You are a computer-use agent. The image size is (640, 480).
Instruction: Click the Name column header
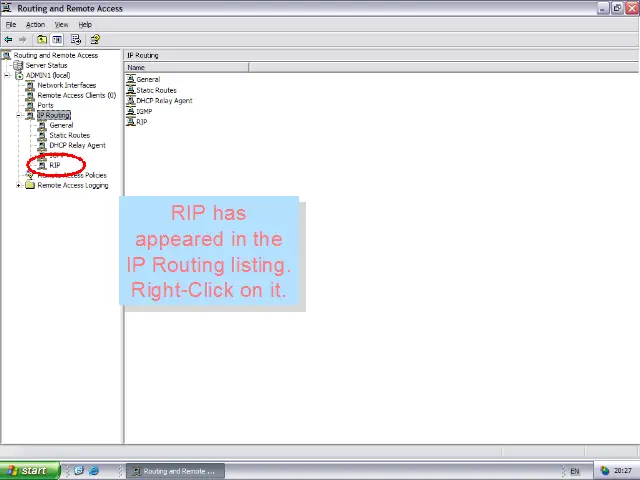point(187,67)
